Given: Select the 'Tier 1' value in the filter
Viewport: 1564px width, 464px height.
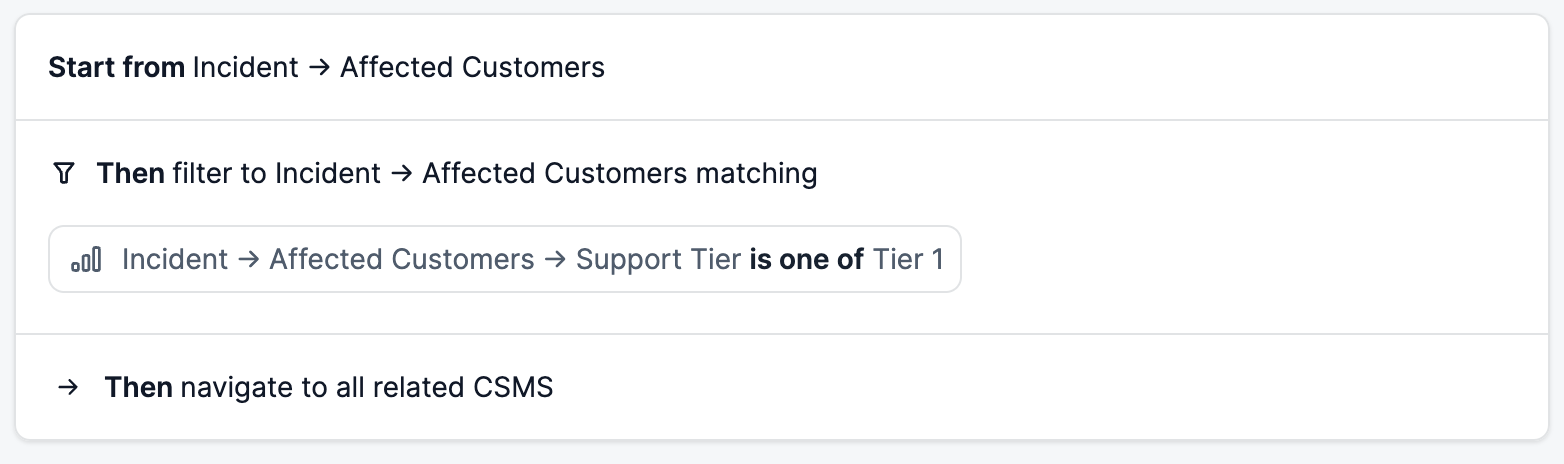Looking at the screenshot, I should point(908,260).
